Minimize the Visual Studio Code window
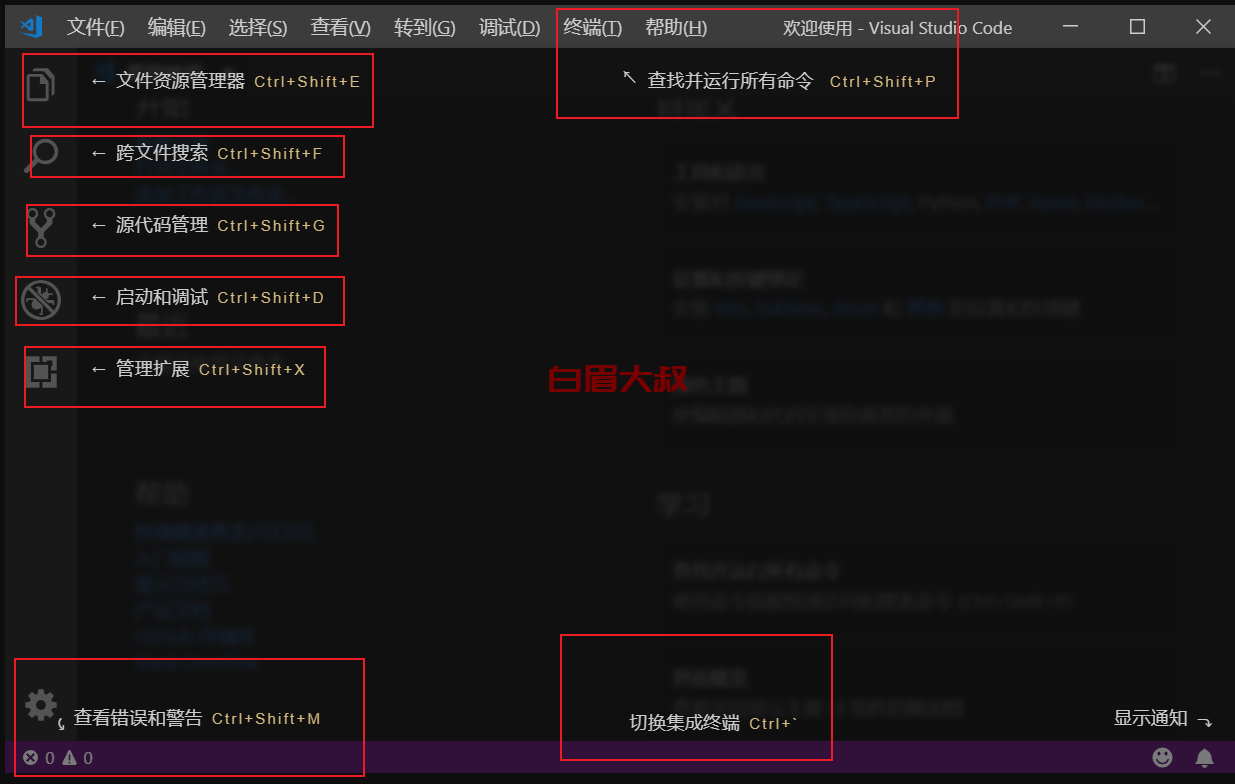 pyautogui.click(x=1072, y=27)
